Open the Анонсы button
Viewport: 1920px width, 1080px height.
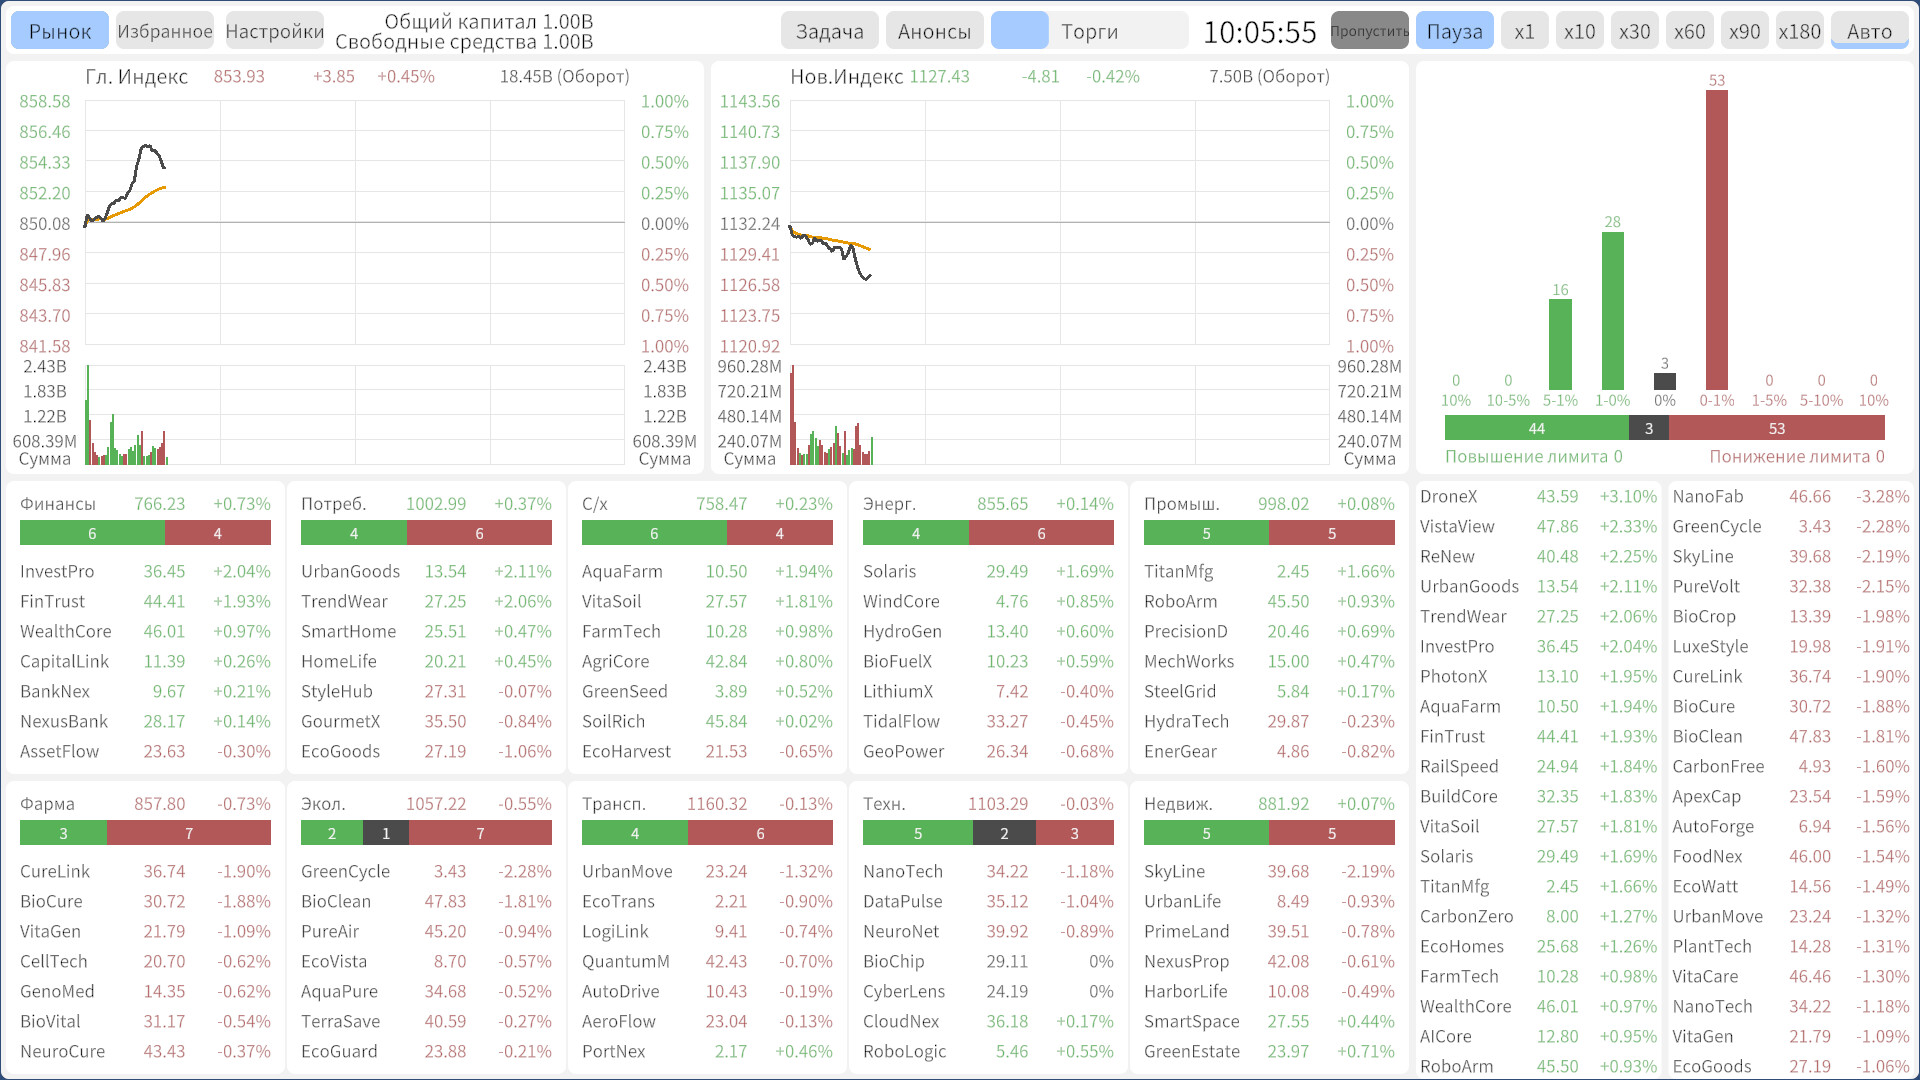(934, 31)
